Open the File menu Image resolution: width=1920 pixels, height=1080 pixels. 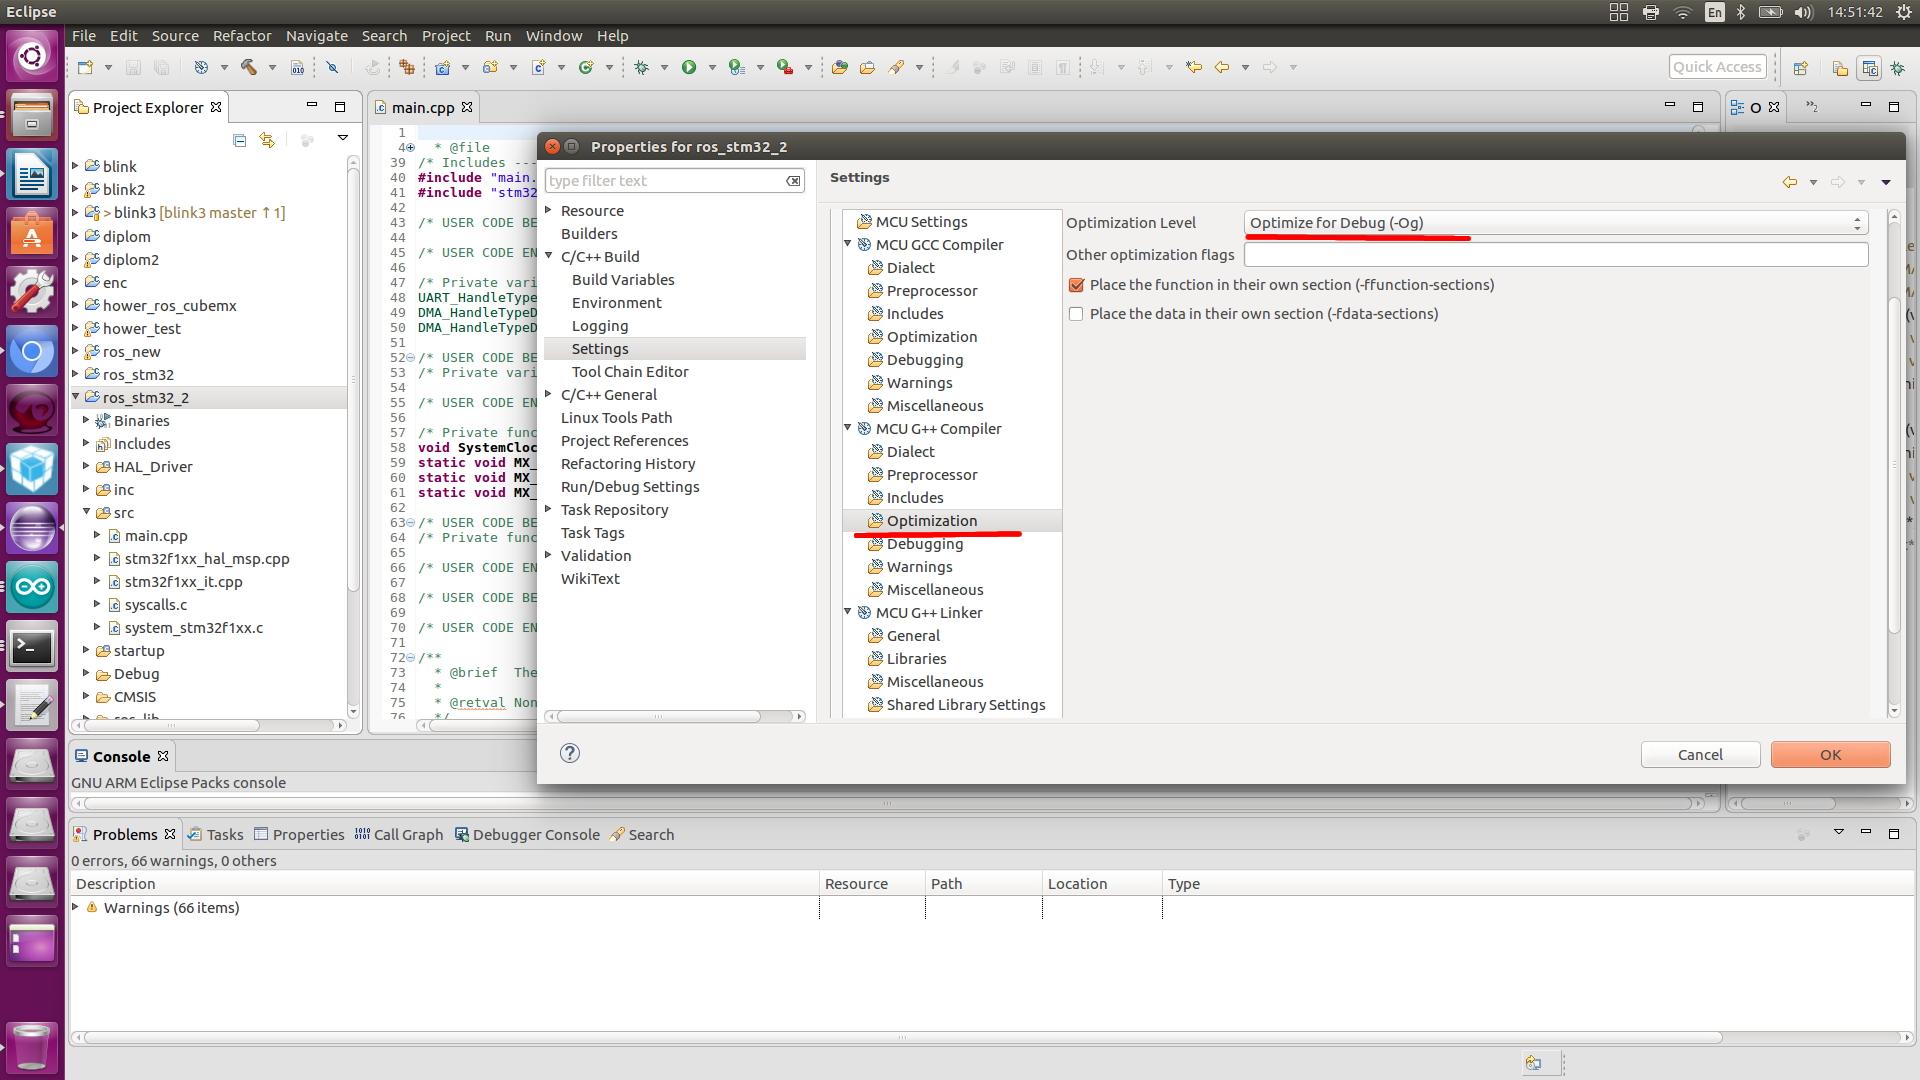click(x=84, y=35)
